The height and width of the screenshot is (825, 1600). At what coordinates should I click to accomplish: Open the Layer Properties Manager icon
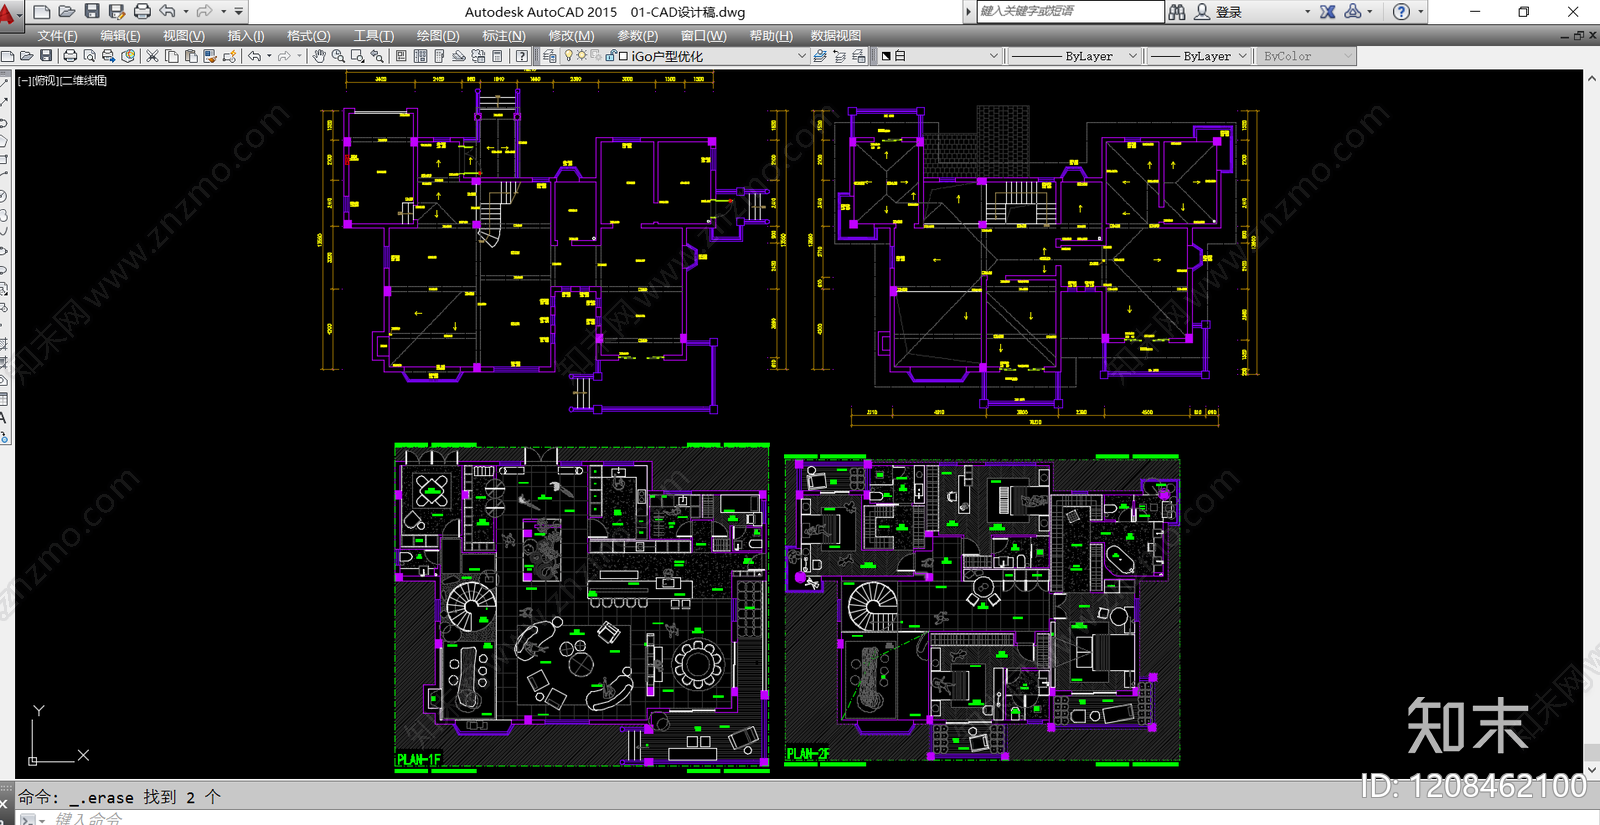coord(549,56)
